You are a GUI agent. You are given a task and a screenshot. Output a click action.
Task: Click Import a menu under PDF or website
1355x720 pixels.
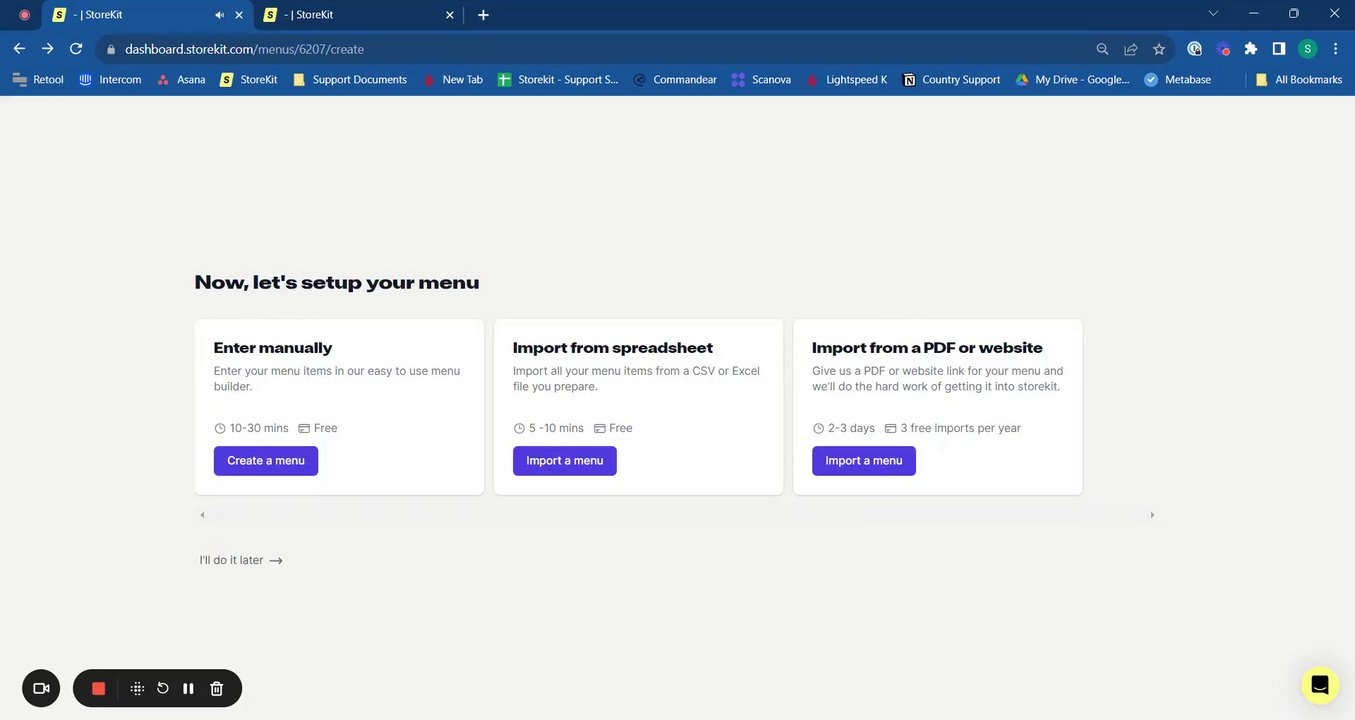point(864,460)
